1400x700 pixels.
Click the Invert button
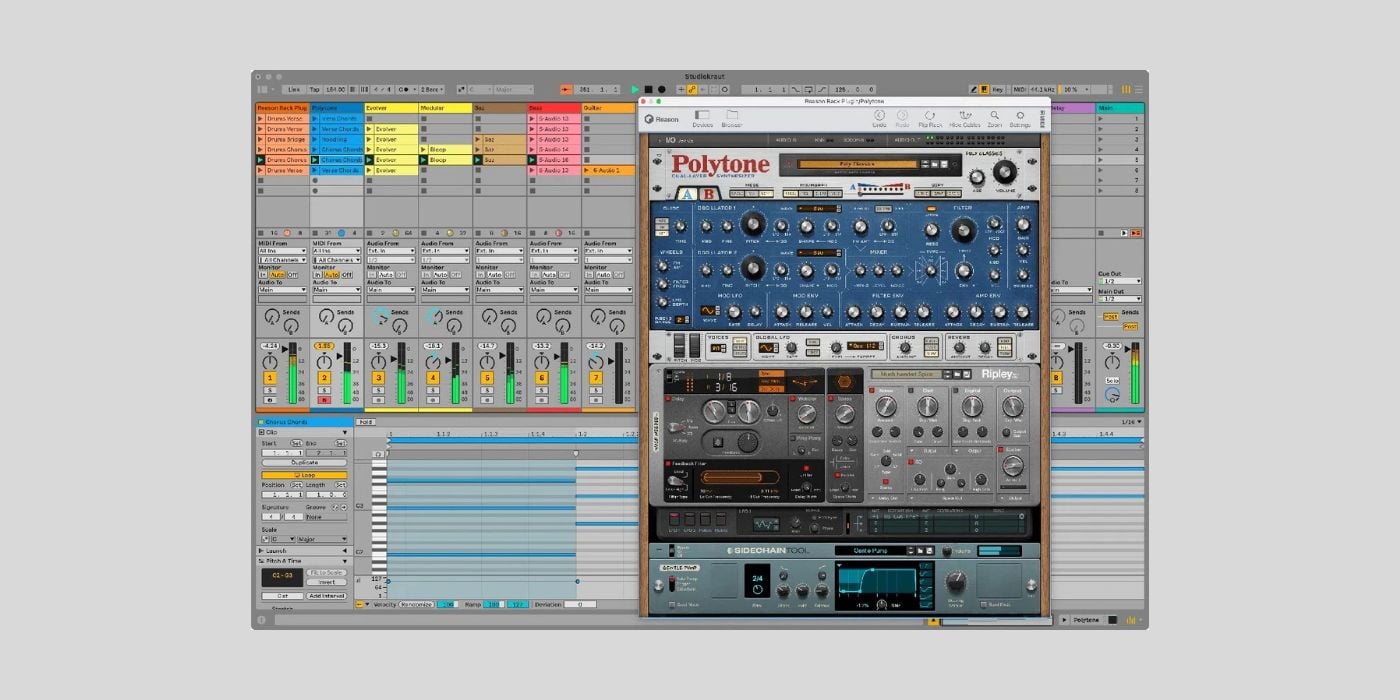pyautogui.click(x=326, y=581)
